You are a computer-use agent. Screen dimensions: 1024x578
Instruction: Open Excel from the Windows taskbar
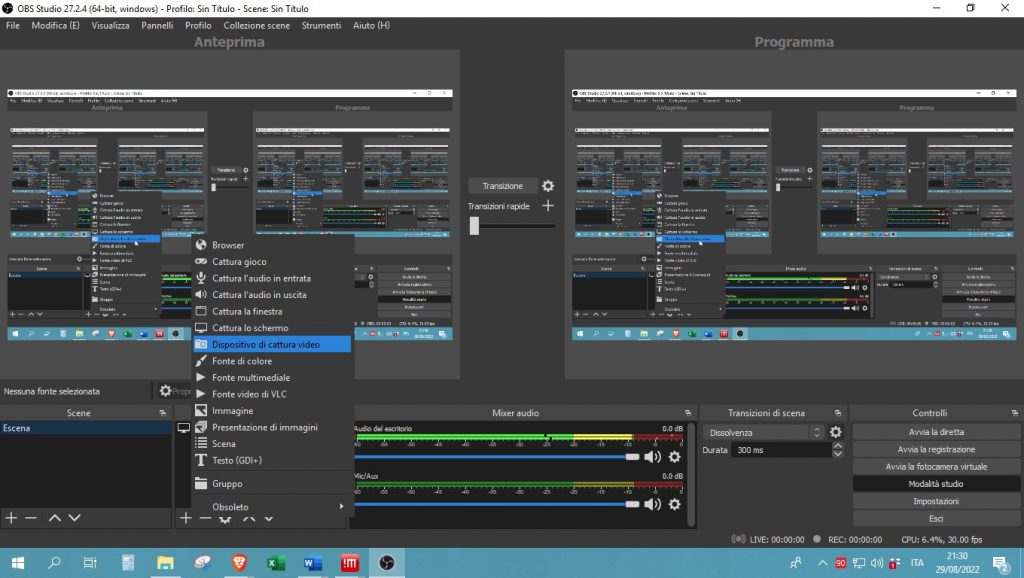coord(276,563)
